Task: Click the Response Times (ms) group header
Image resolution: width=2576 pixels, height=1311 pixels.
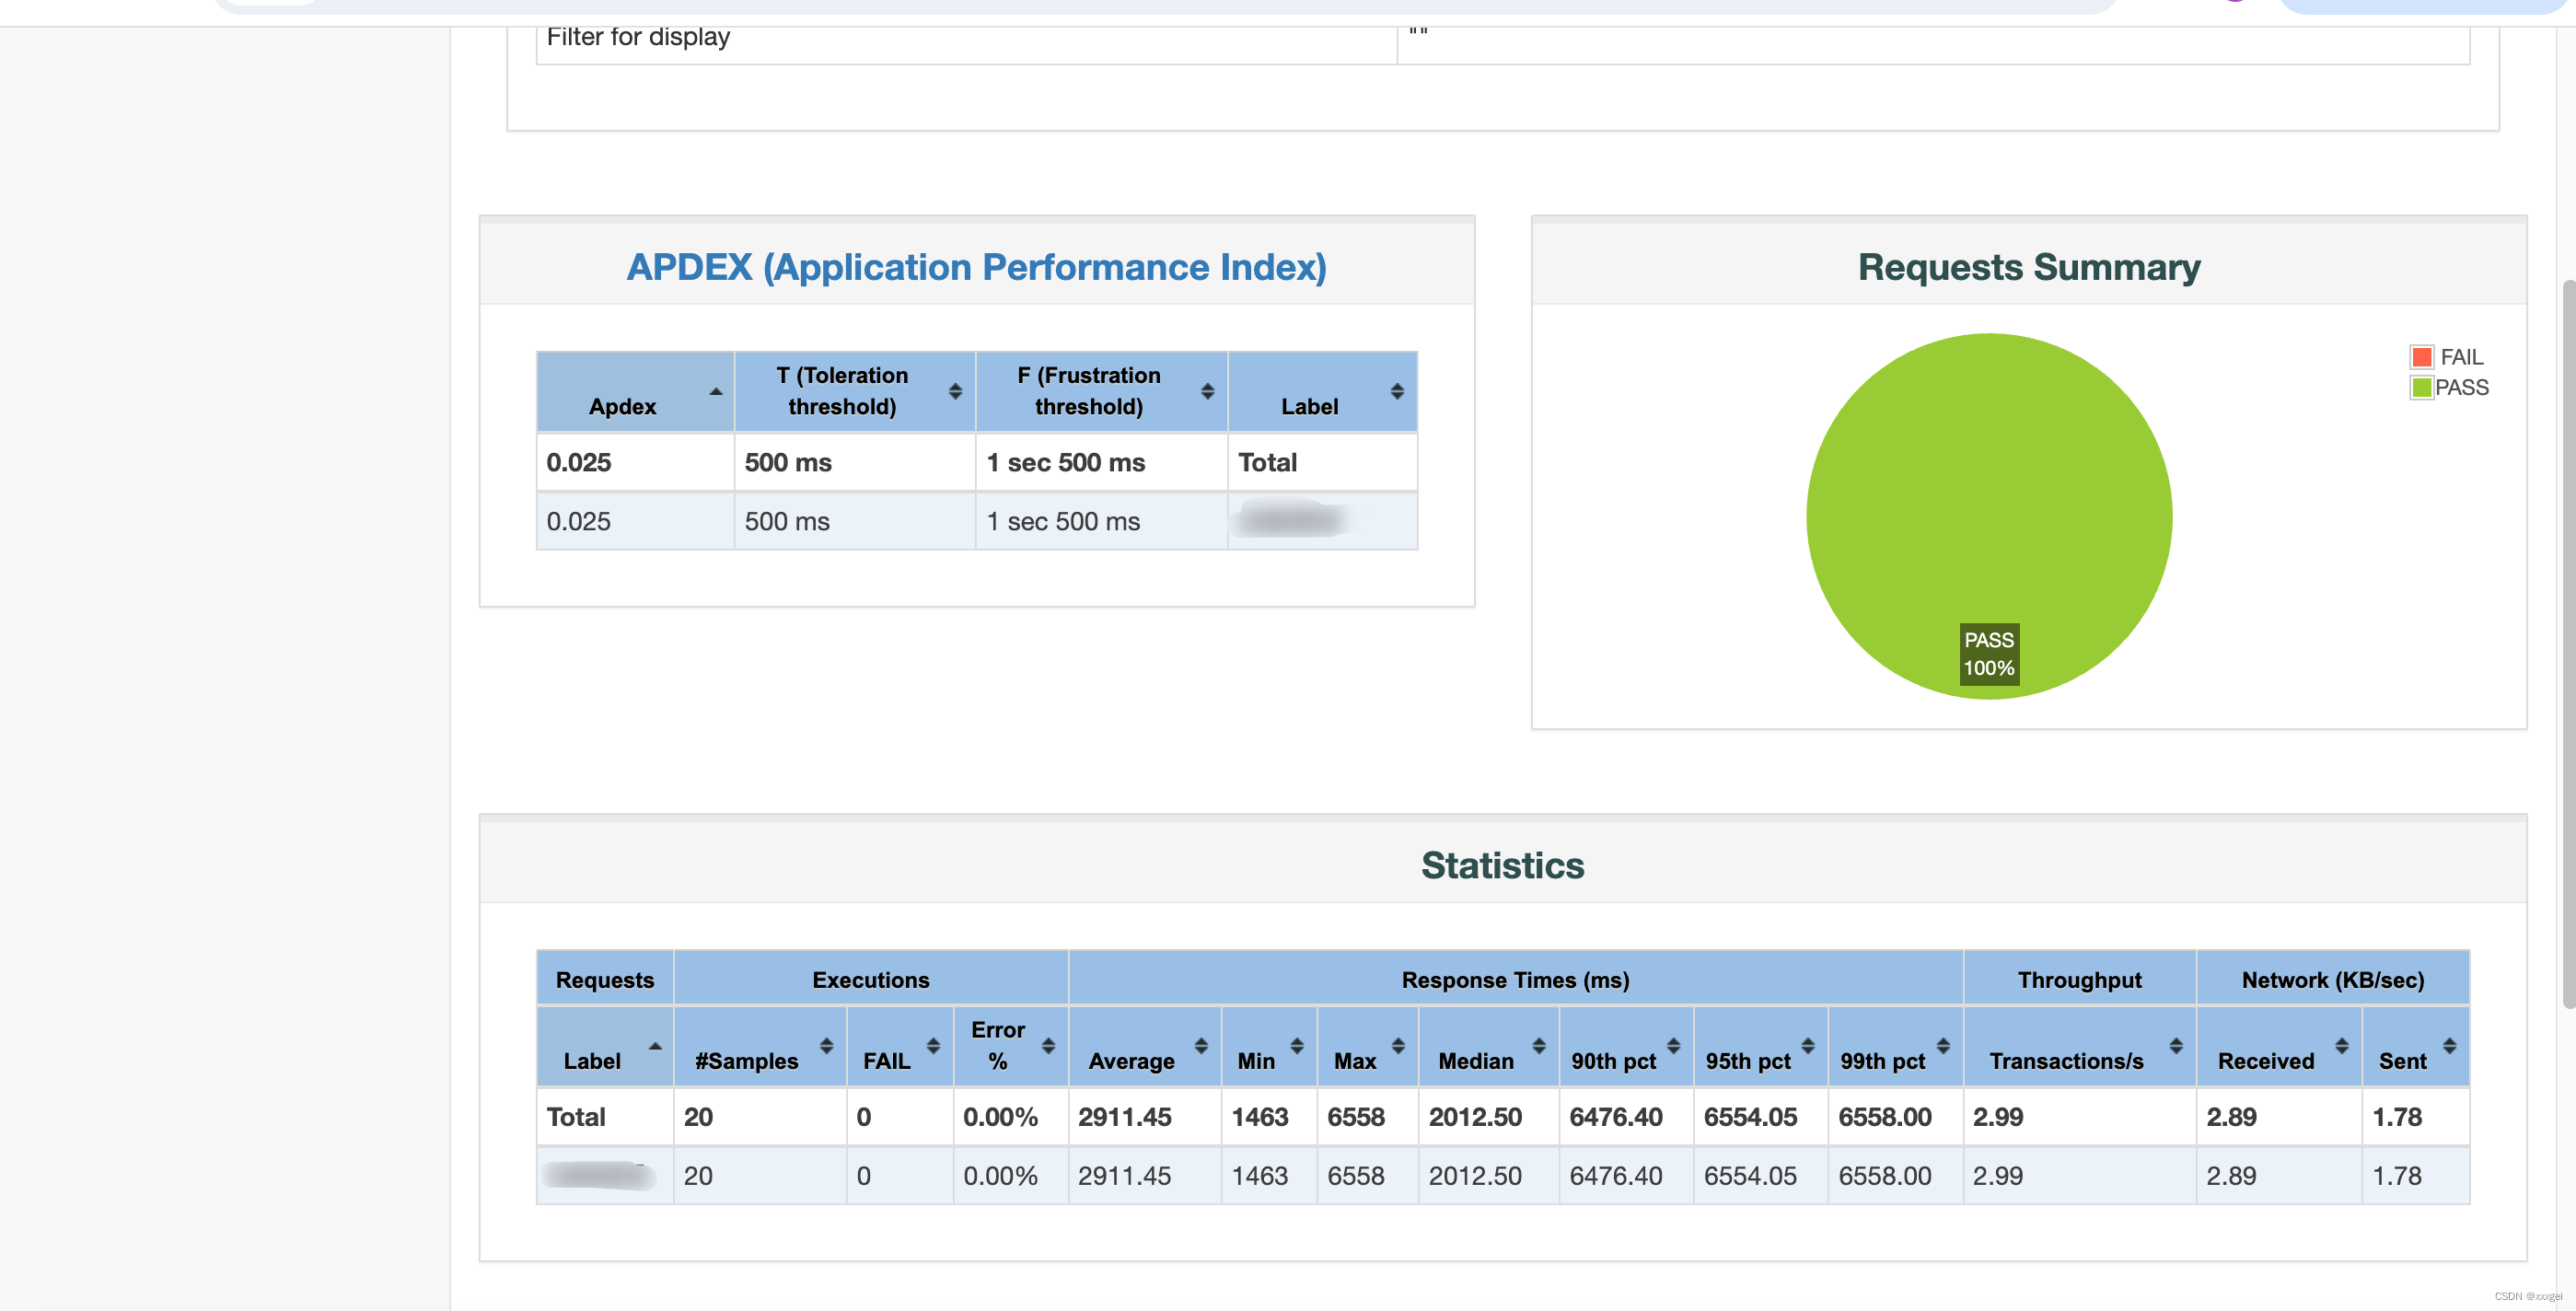Action: (1515, 979)
